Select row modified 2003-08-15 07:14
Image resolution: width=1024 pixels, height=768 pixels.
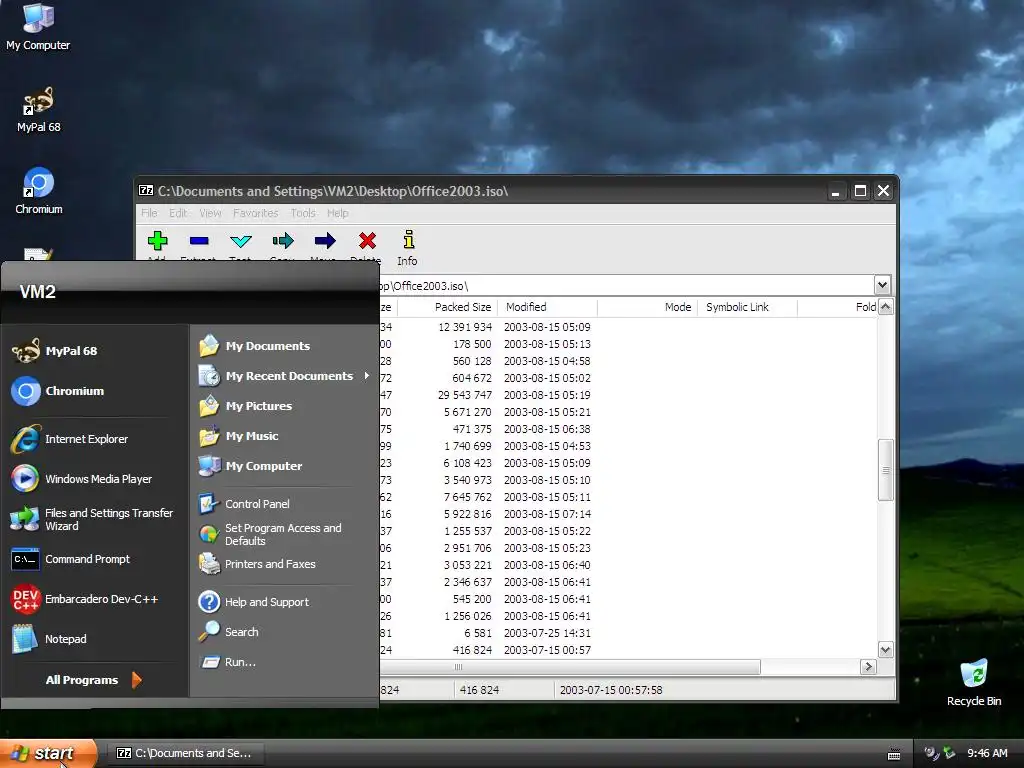[628, 514]
